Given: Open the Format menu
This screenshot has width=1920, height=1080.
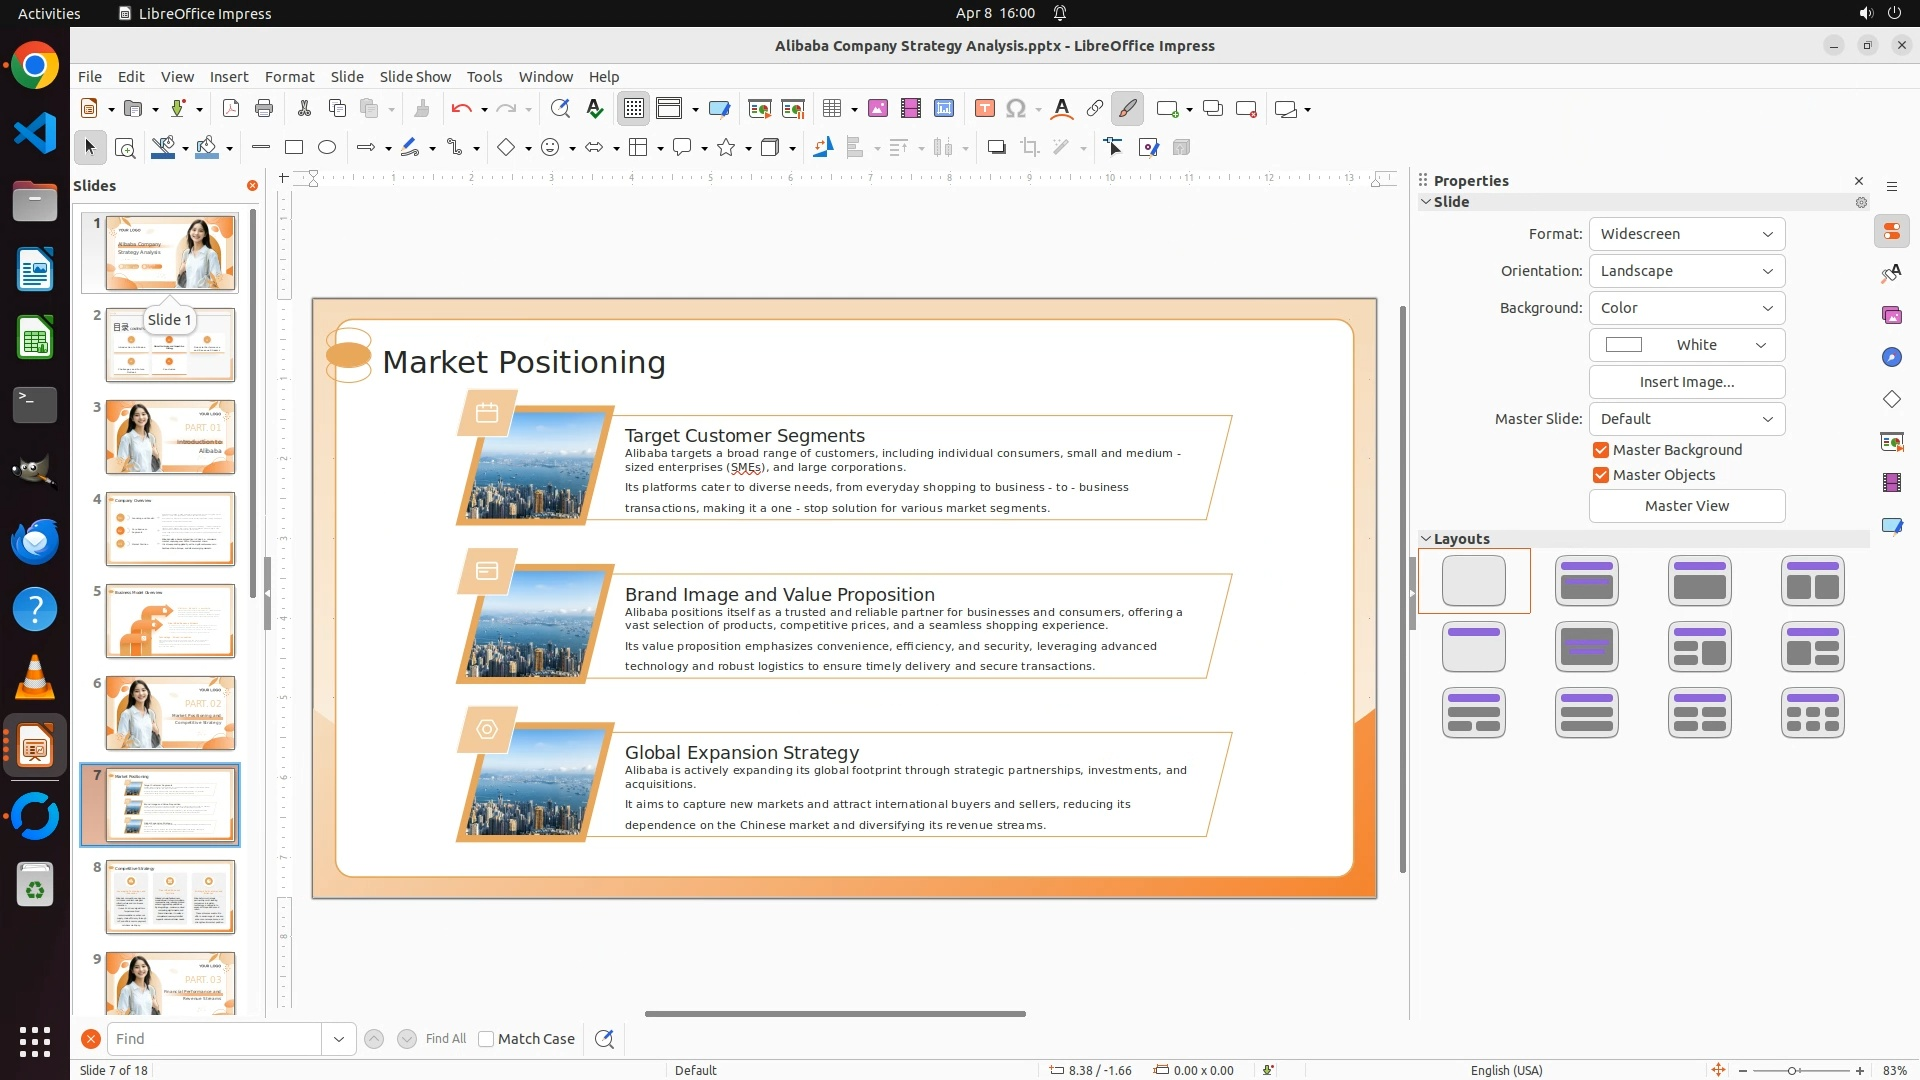Looking at the screenshot, I should pos(289,77).
